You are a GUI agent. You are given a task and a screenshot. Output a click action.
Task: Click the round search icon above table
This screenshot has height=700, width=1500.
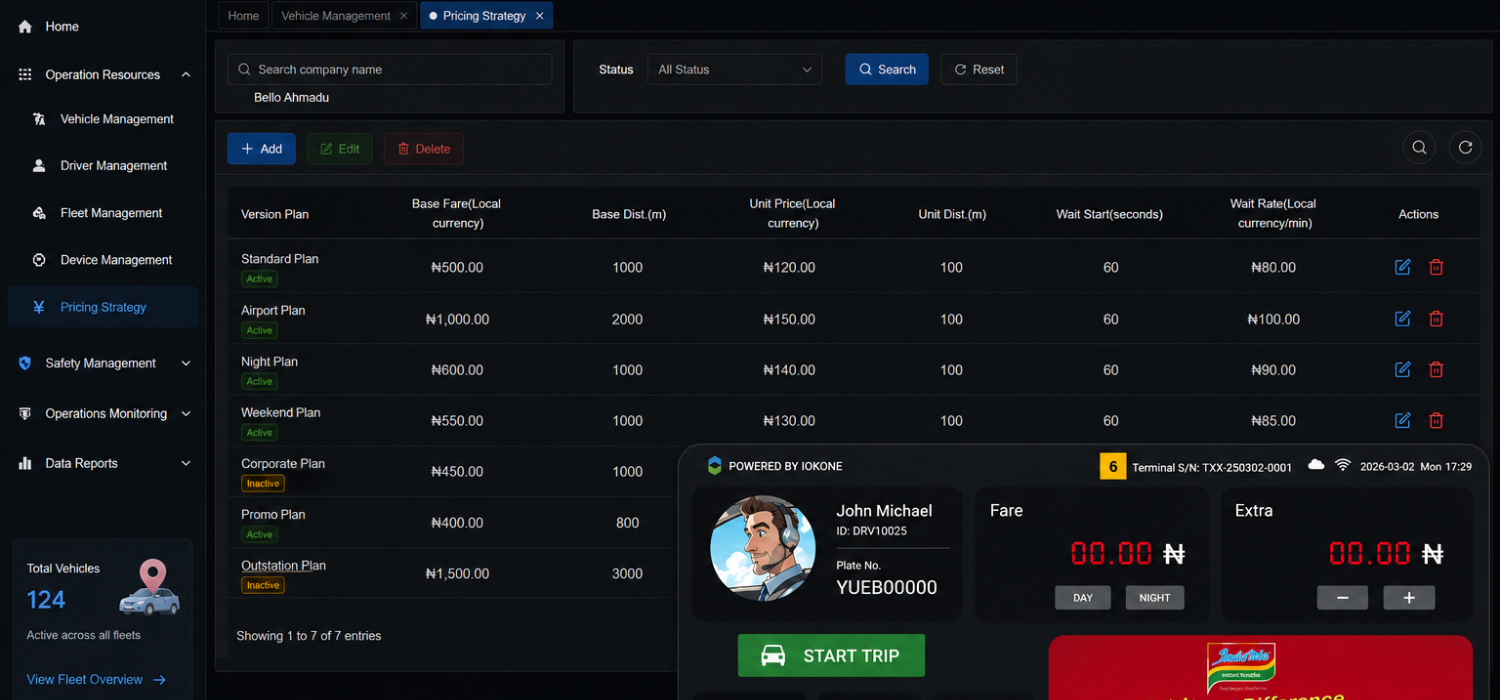[x=1419, y=148]
